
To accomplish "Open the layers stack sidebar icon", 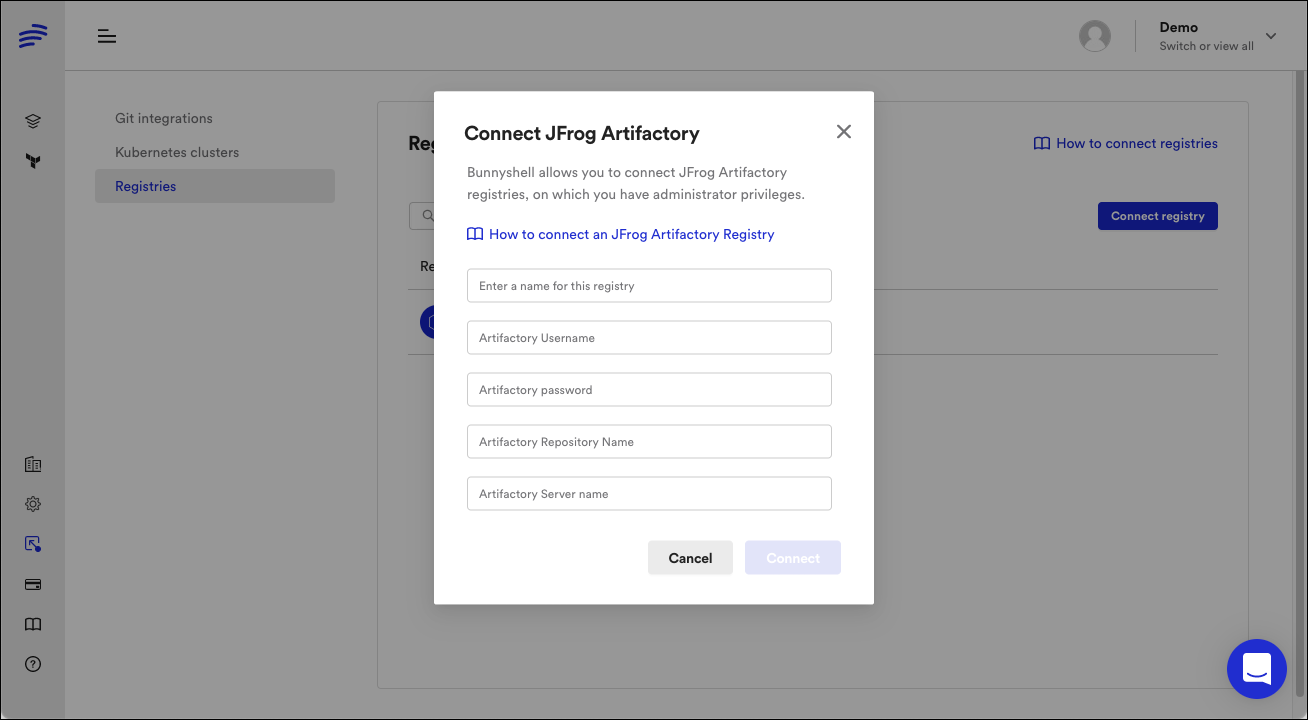I will 33,121.
